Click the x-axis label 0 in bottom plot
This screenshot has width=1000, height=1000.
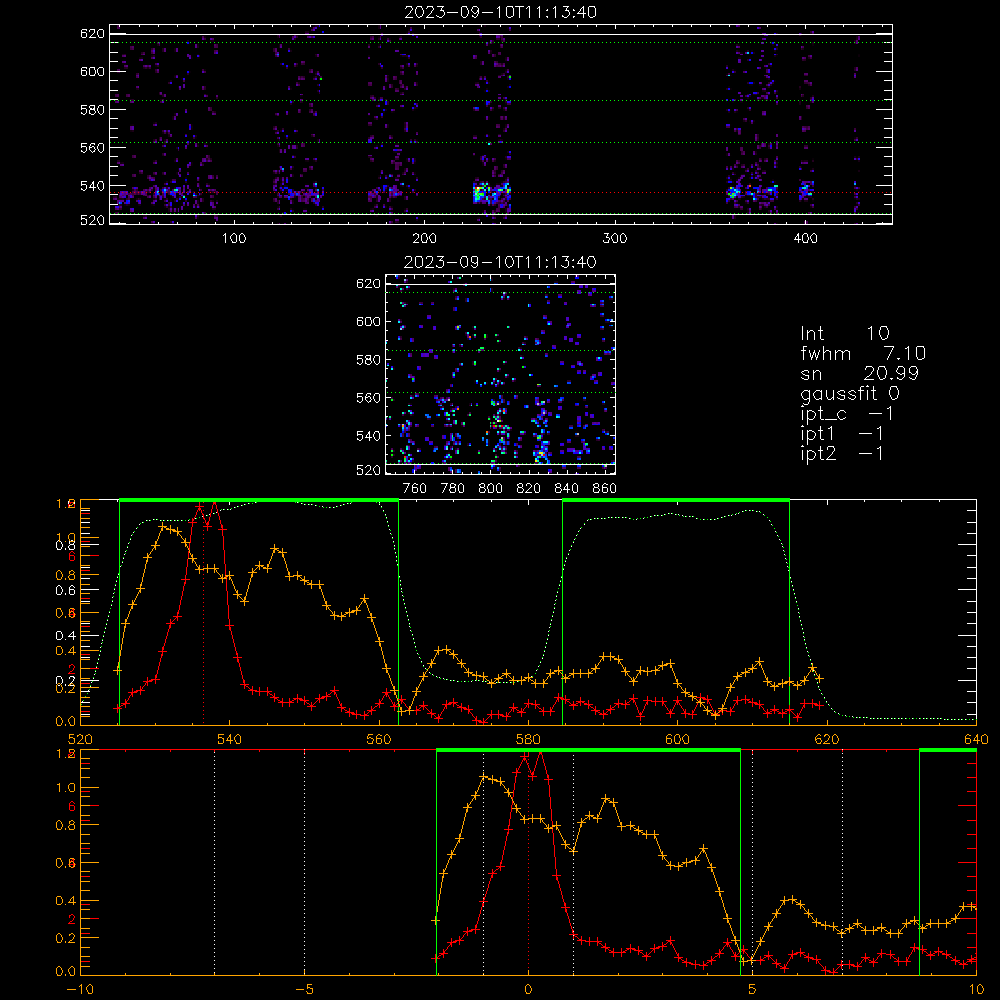(x=528, y=990)
